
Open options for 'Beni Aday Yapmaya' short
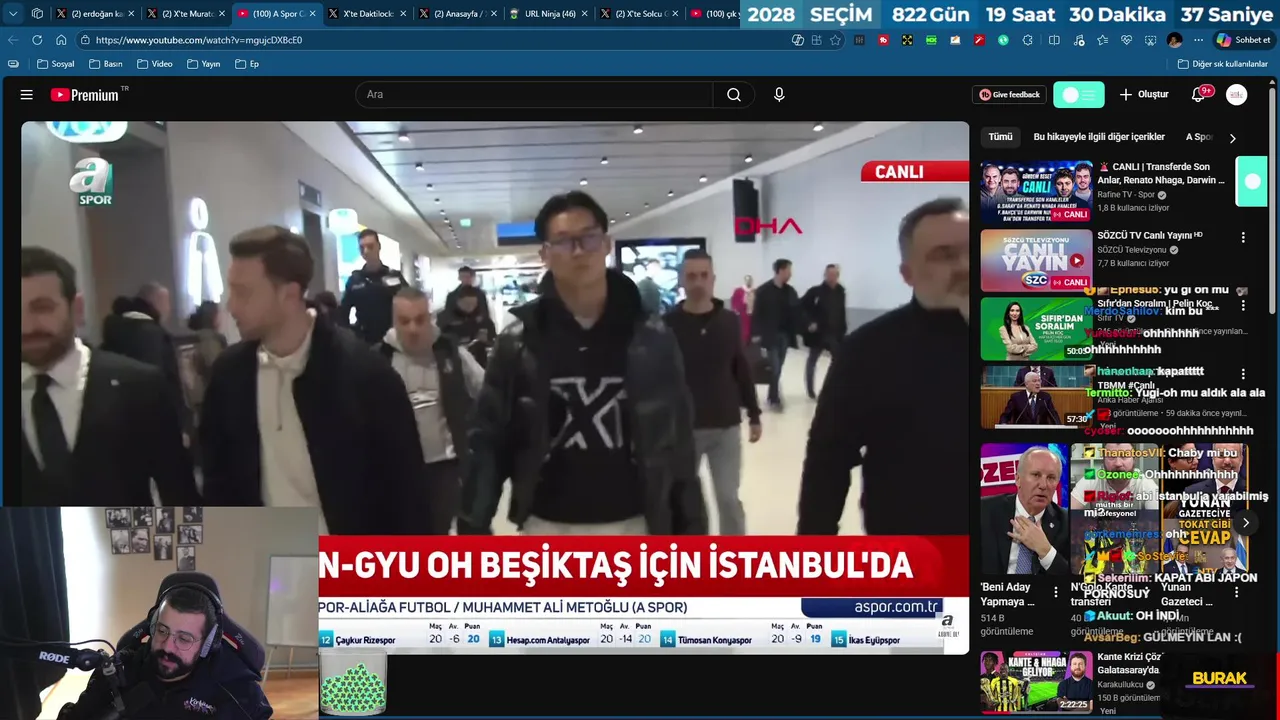pos(1056,592)
